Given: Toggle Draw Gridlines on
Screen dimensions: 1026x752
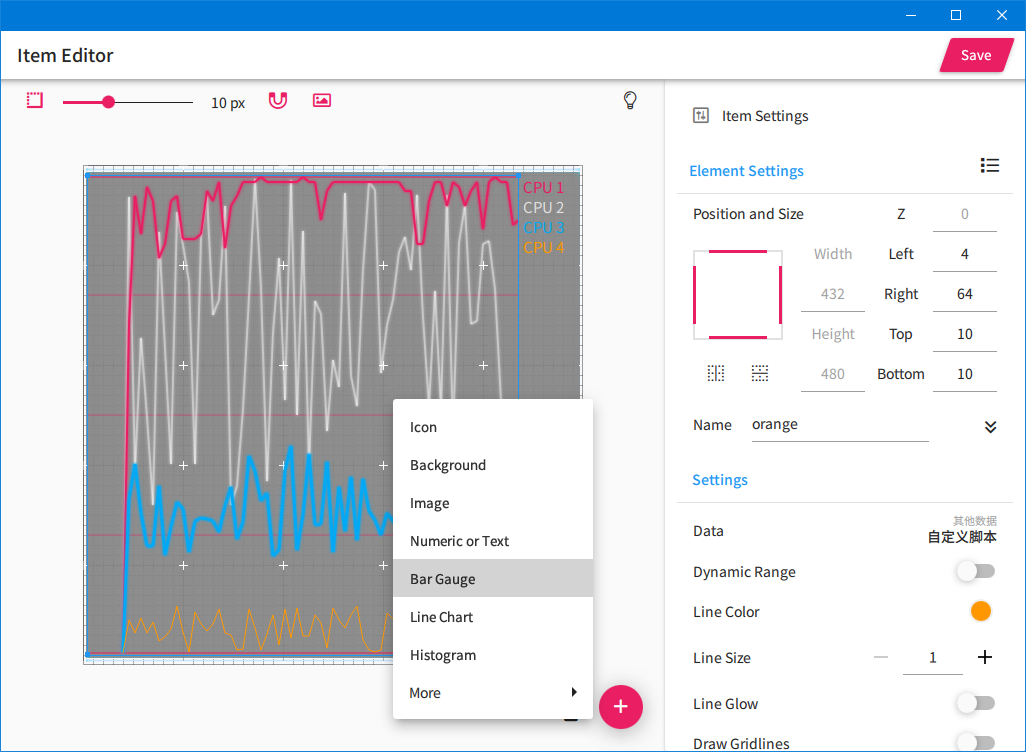Looking at the screenshot, I should tap(975, 742).
